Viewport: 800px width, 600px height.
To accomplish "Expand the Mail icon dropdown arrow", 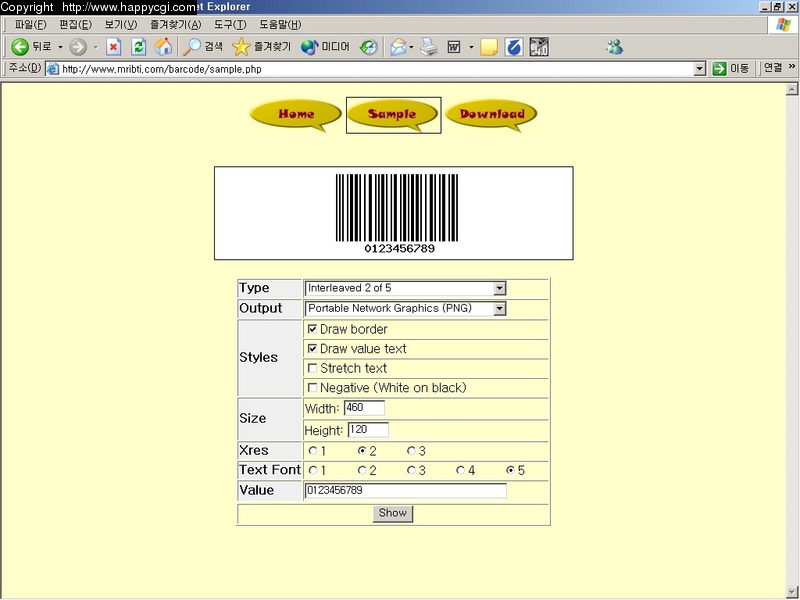I will coord(411,47).
